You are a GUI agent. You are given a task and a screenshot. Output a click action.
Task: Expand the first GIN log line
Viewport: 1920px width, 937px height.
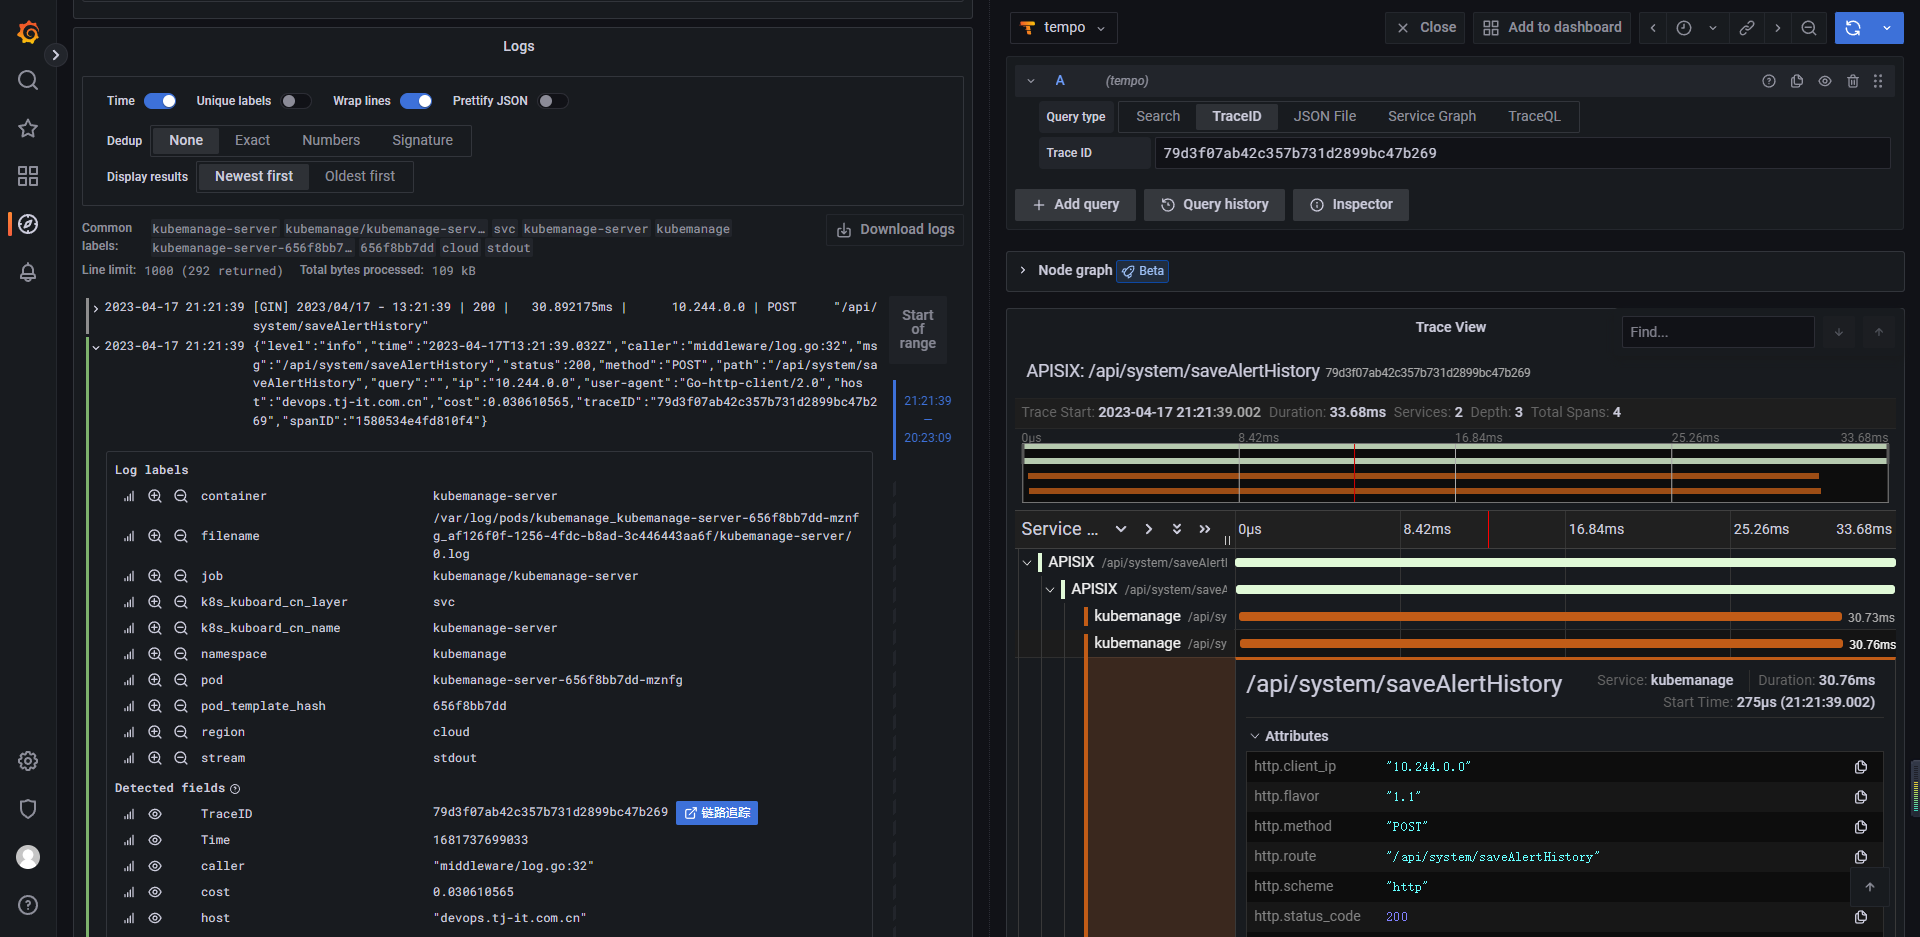(96, 308)
